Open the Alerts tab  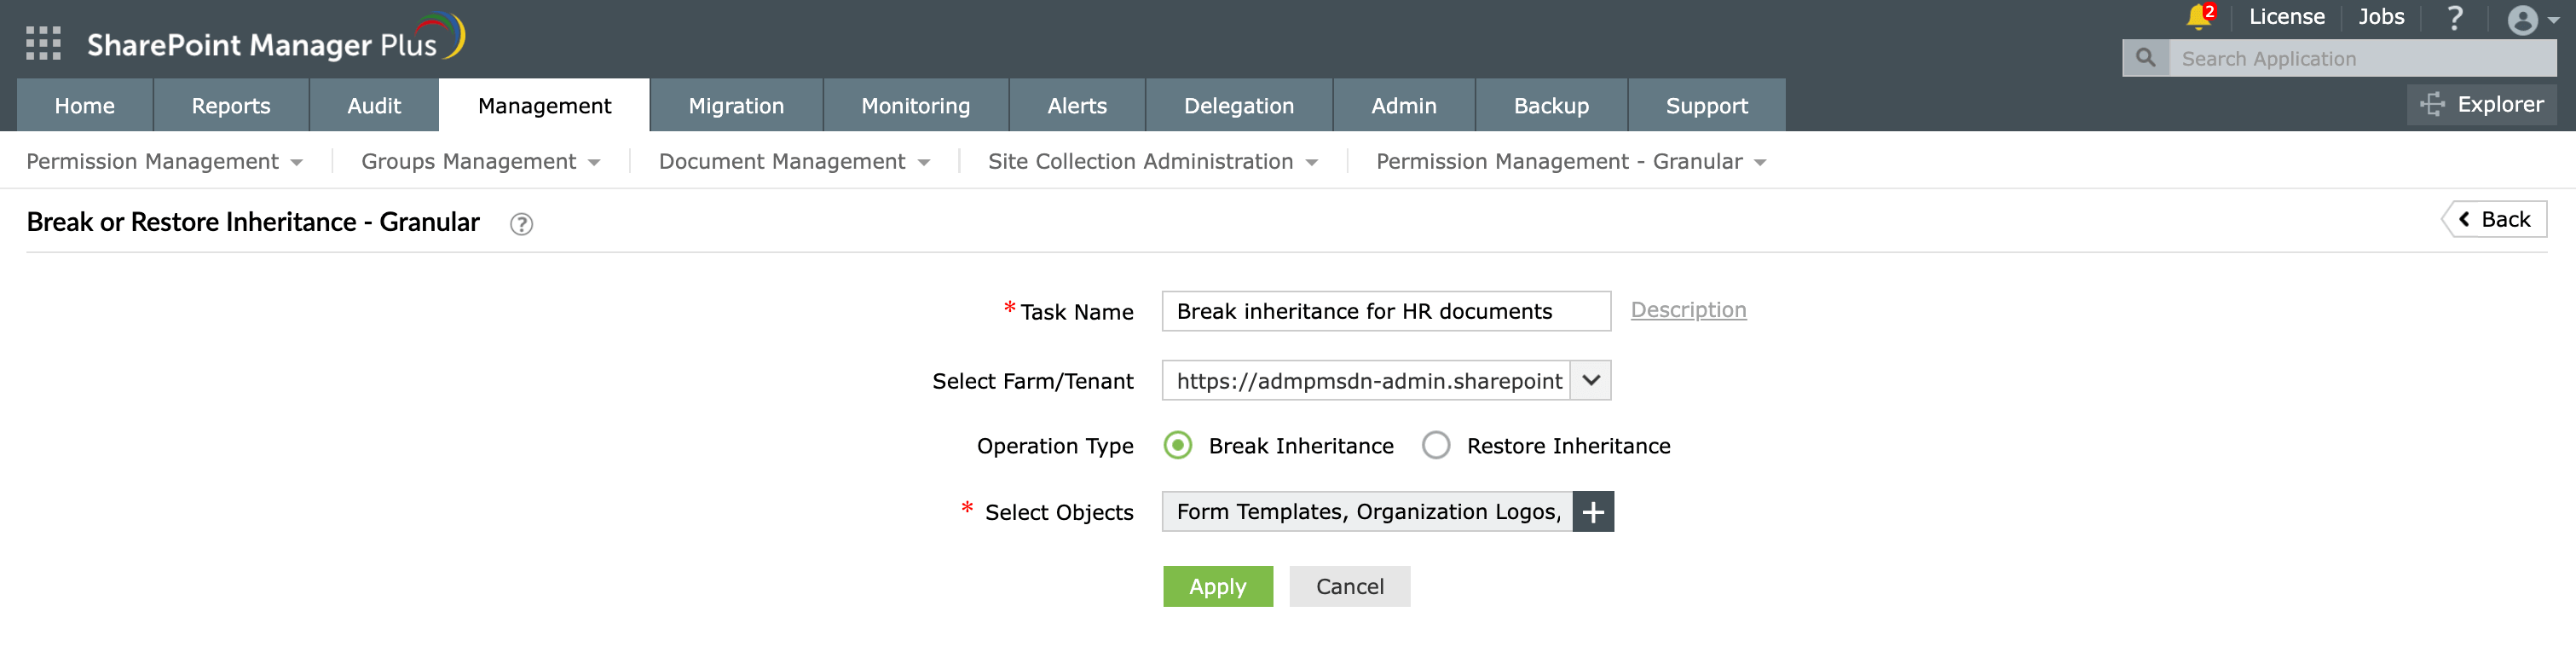[1077, 106]
